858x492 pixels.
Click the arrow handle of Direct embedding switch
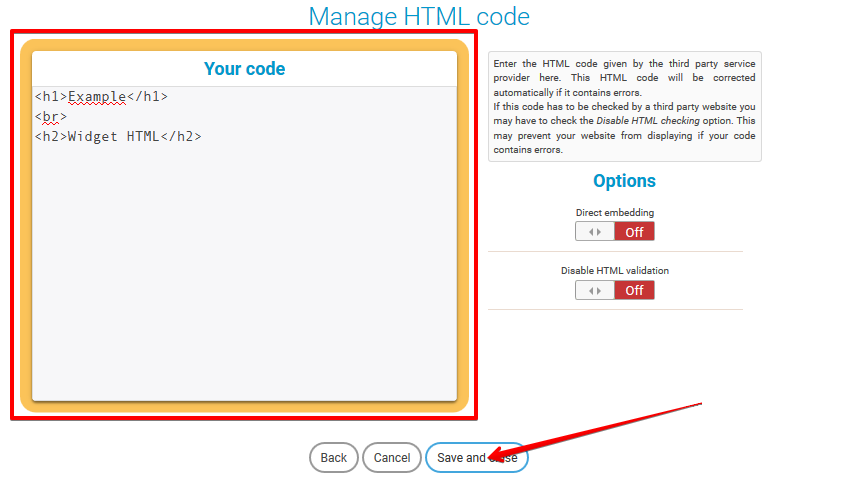click(595, 232)
